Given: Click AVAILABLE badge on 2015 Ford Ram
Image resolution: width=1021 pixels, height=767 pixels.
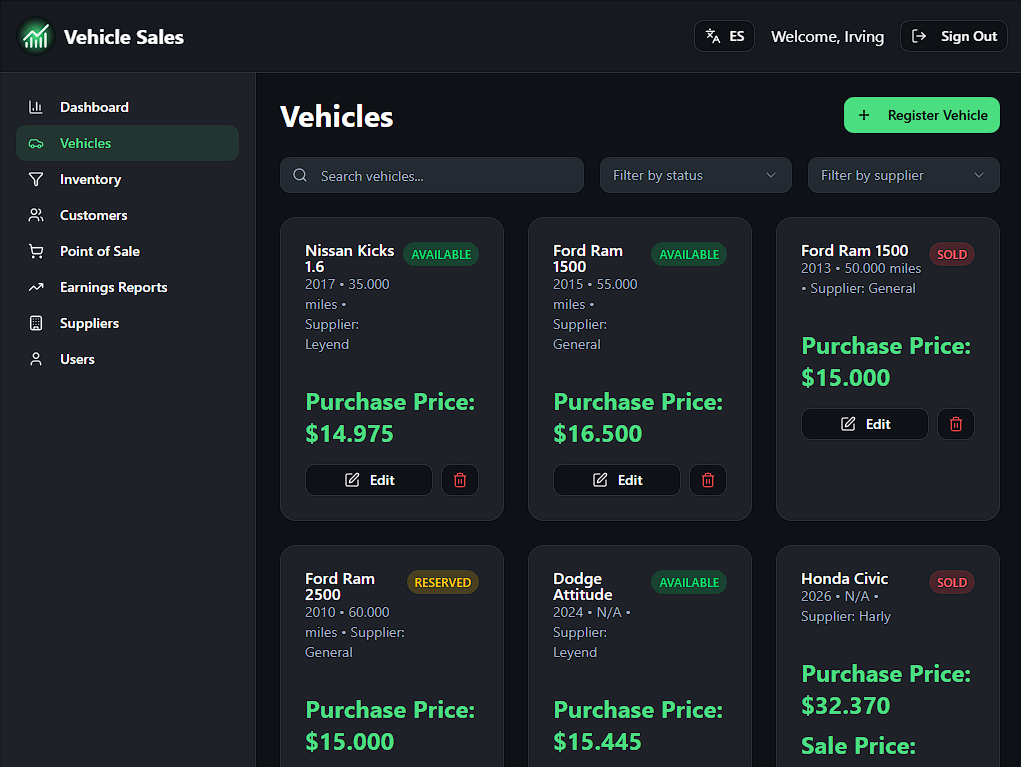Looking at the screenshot, I should click(689, 255).
